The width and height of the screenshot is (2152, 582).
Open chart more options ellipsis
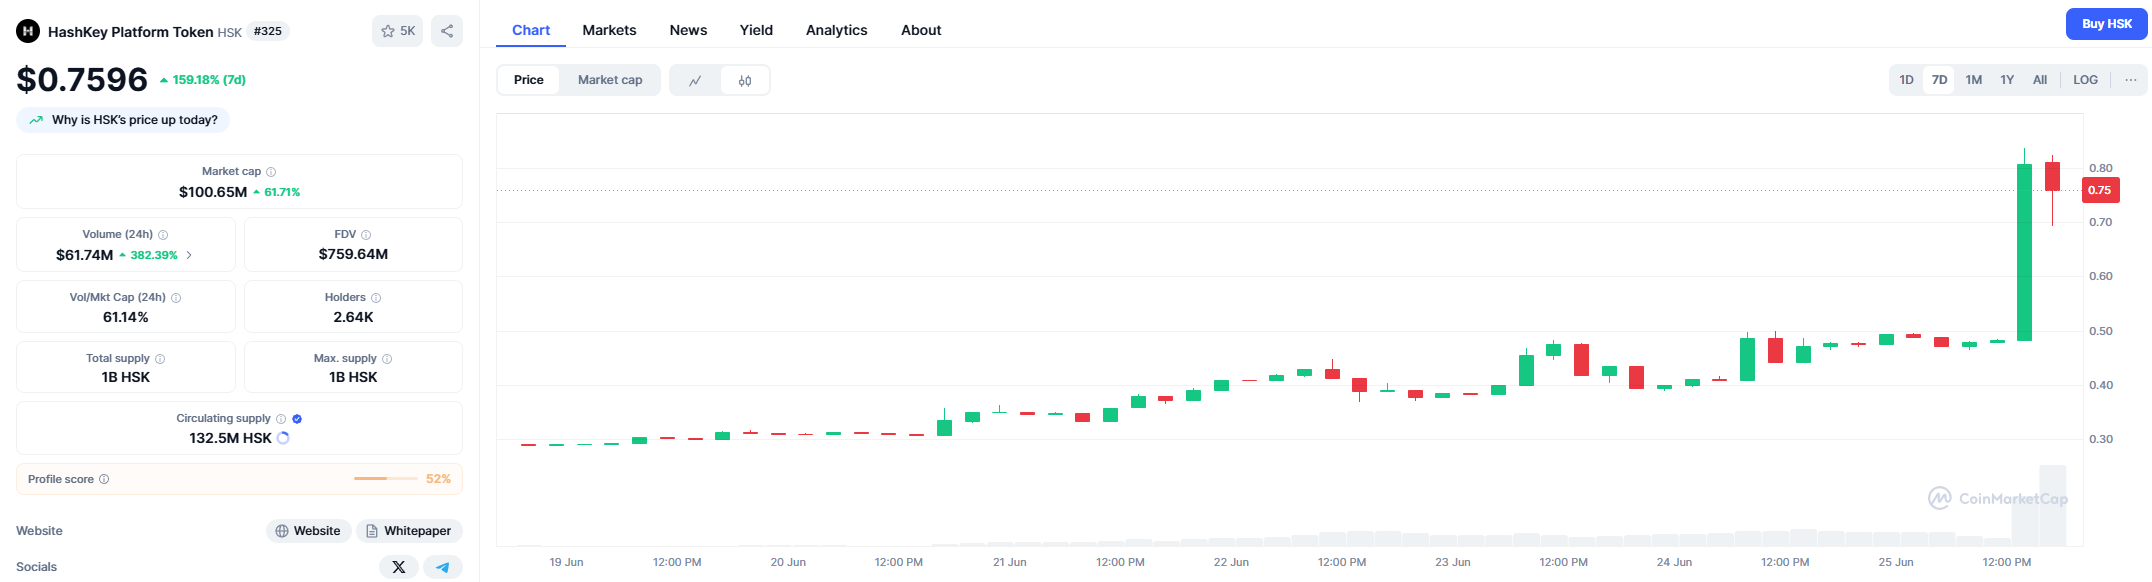2131,80
